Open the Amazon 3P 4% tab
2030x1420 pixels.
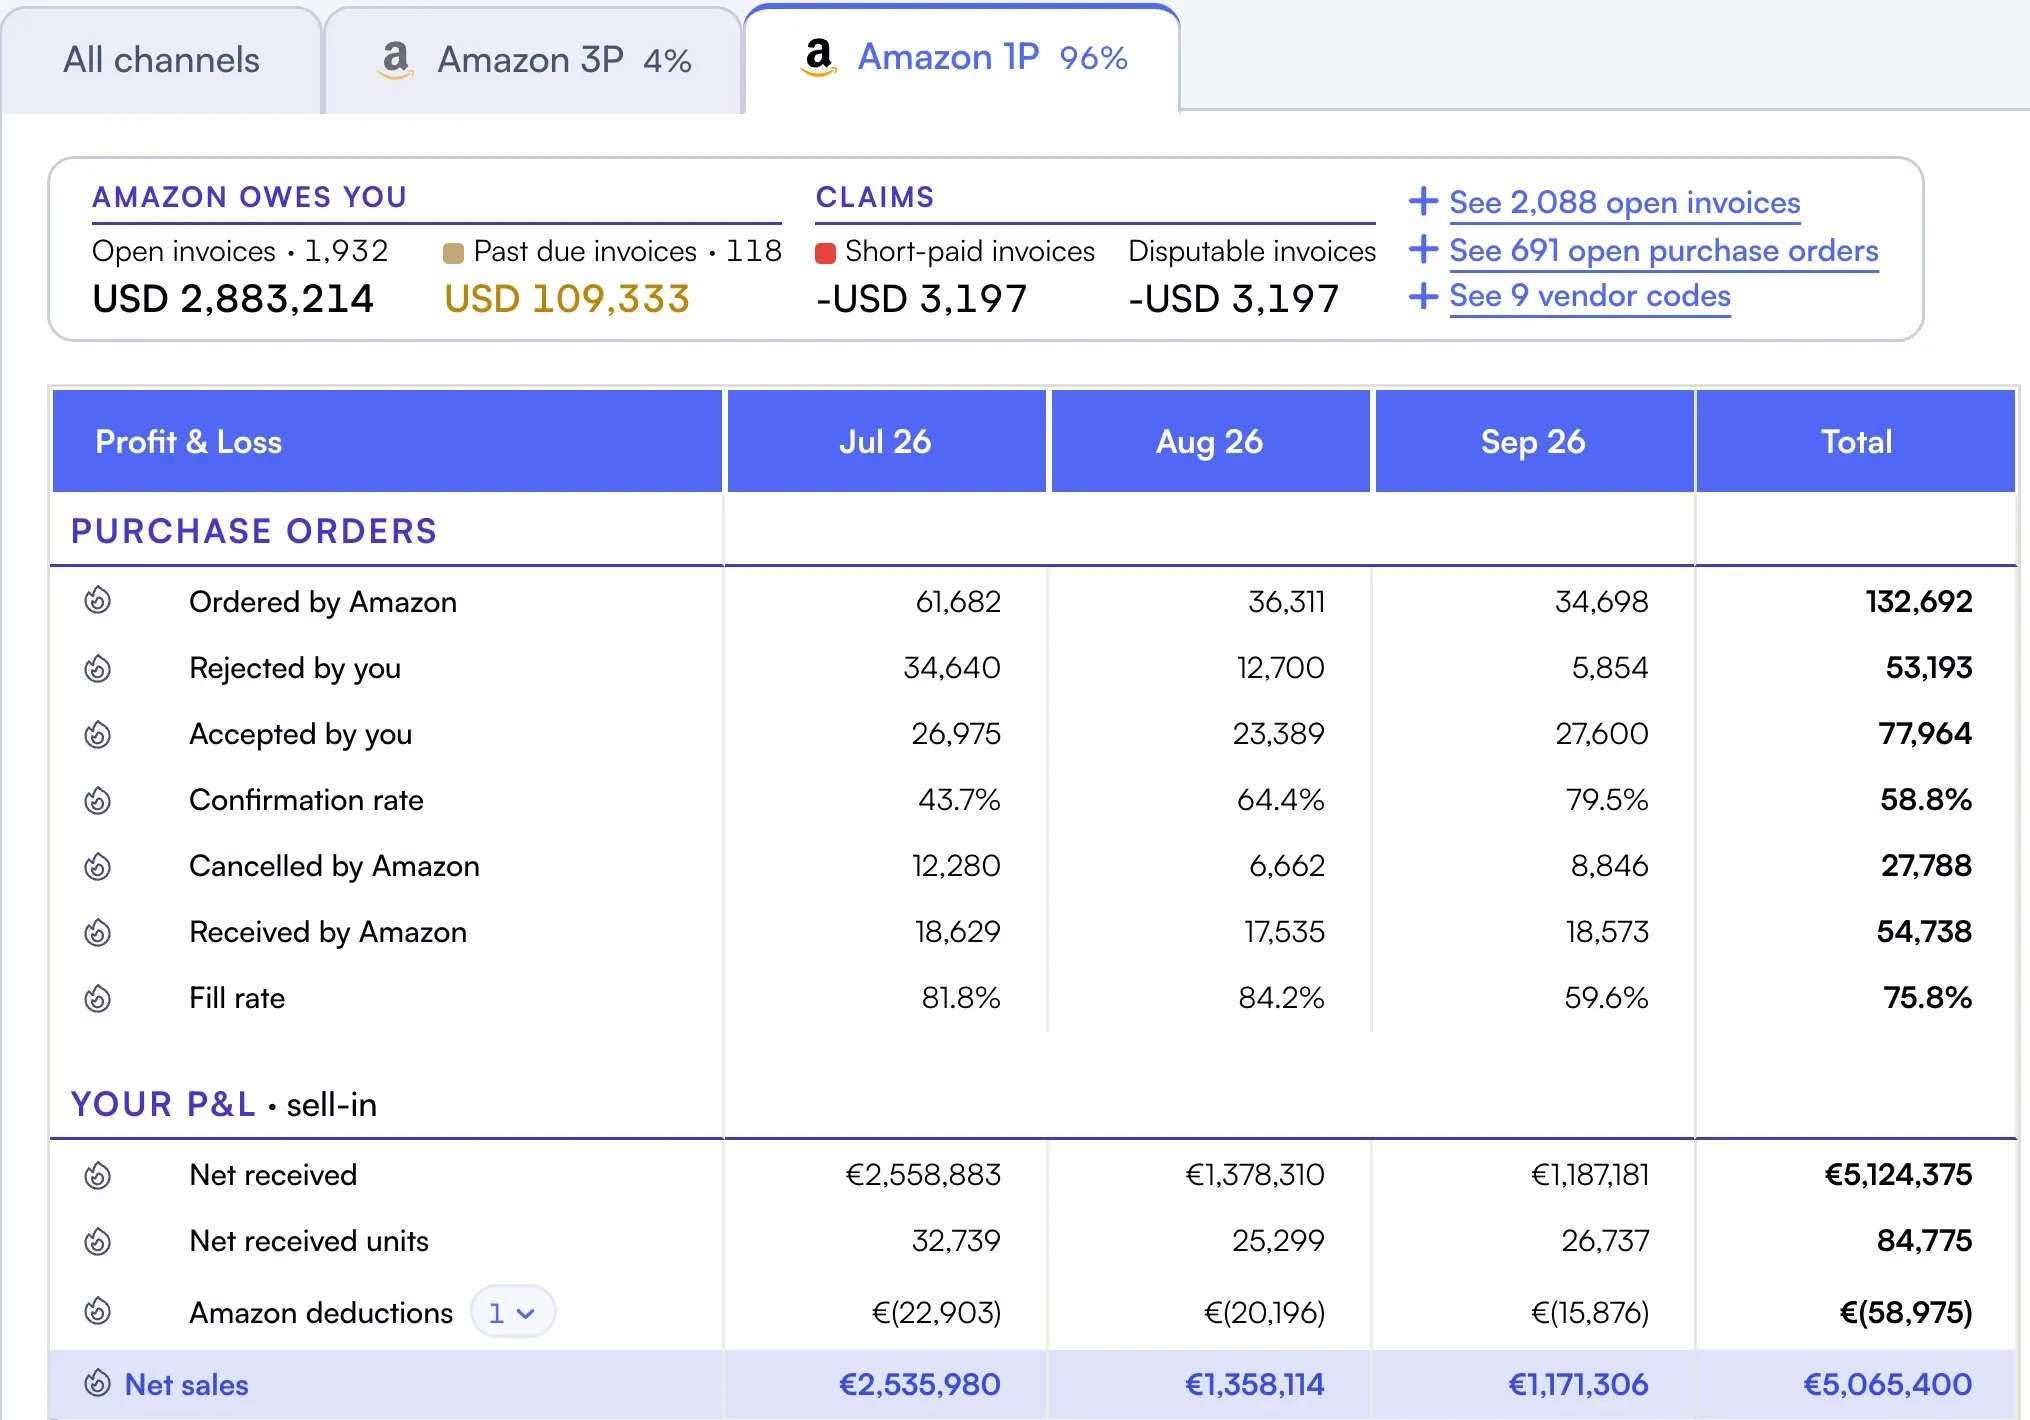(x=533, y=60)
